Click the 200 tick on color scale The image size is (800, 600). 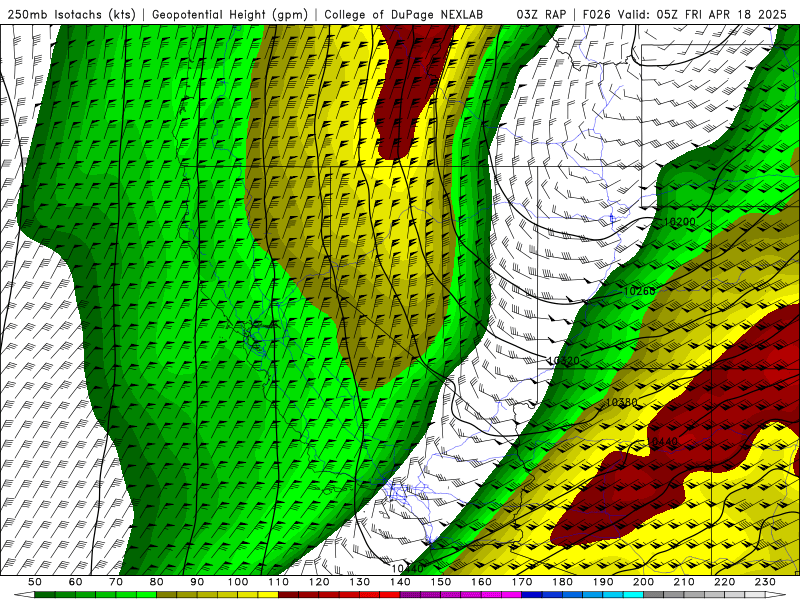[x=643, y=582]
